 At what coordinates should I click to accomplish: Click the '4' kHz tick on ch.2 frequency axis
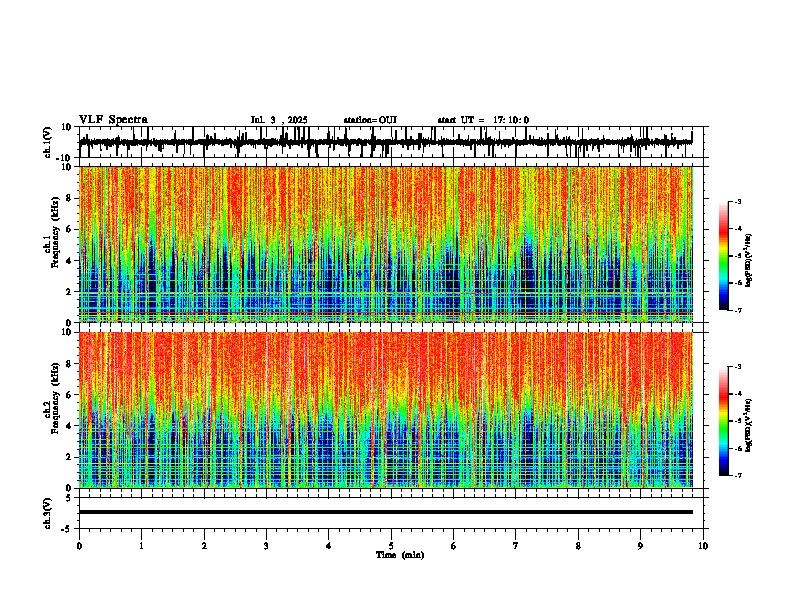(x=69, y=426)
